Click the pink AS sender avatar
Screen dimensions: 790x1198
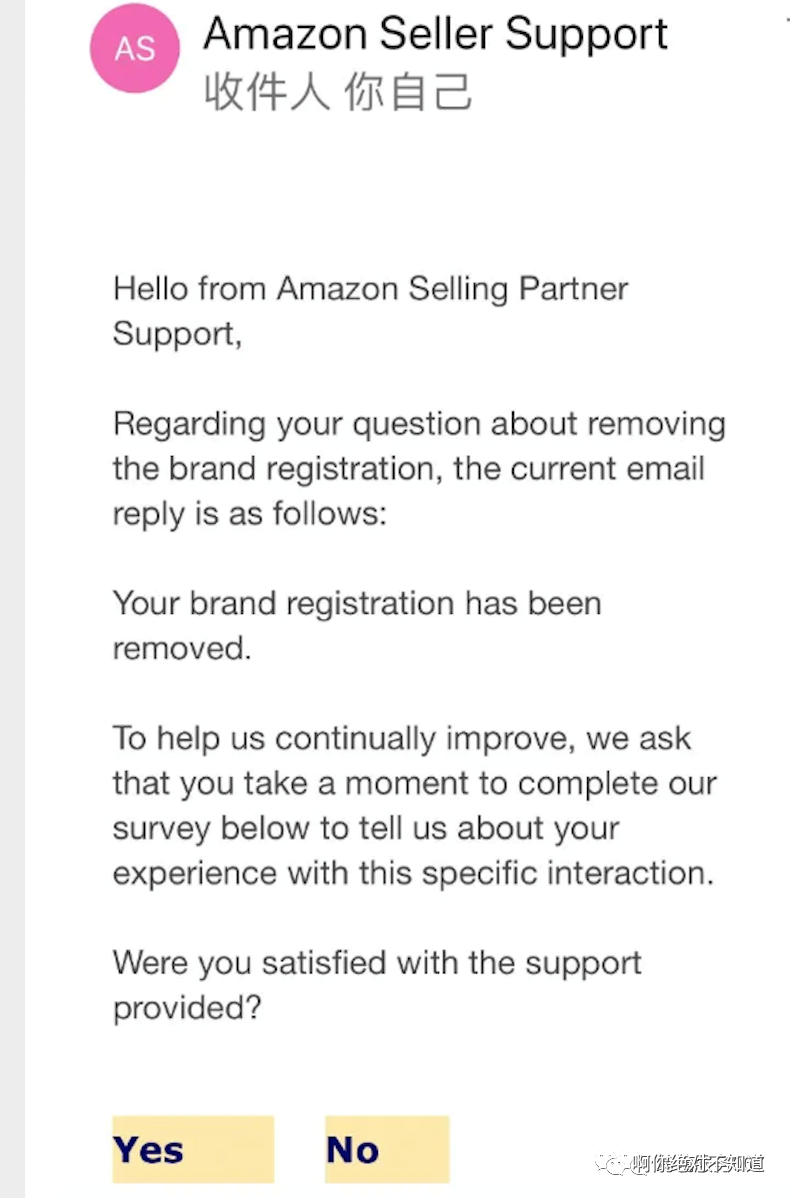coord(134,47)
